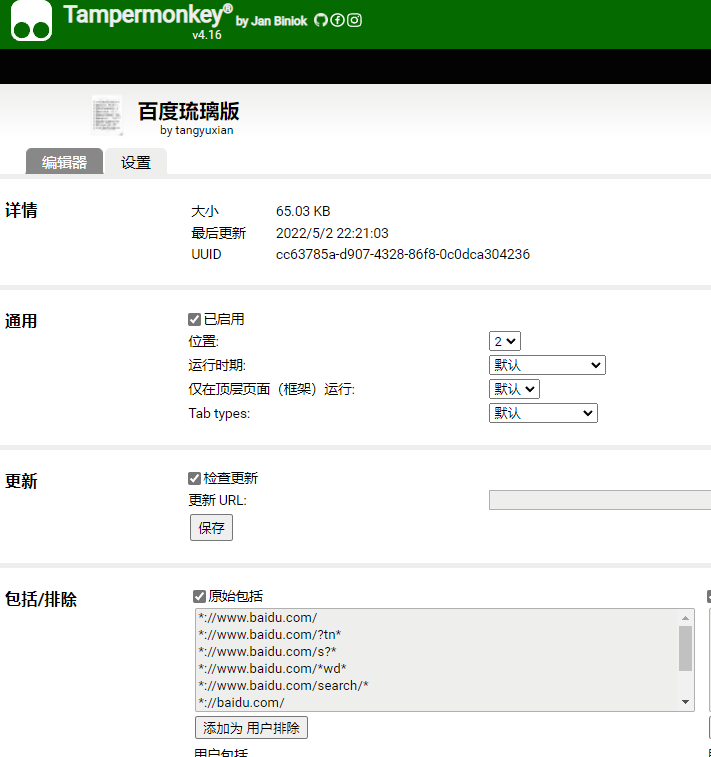Click the v4.16 version label
Screen dimensions: 711x757
(x=207, y=35)
